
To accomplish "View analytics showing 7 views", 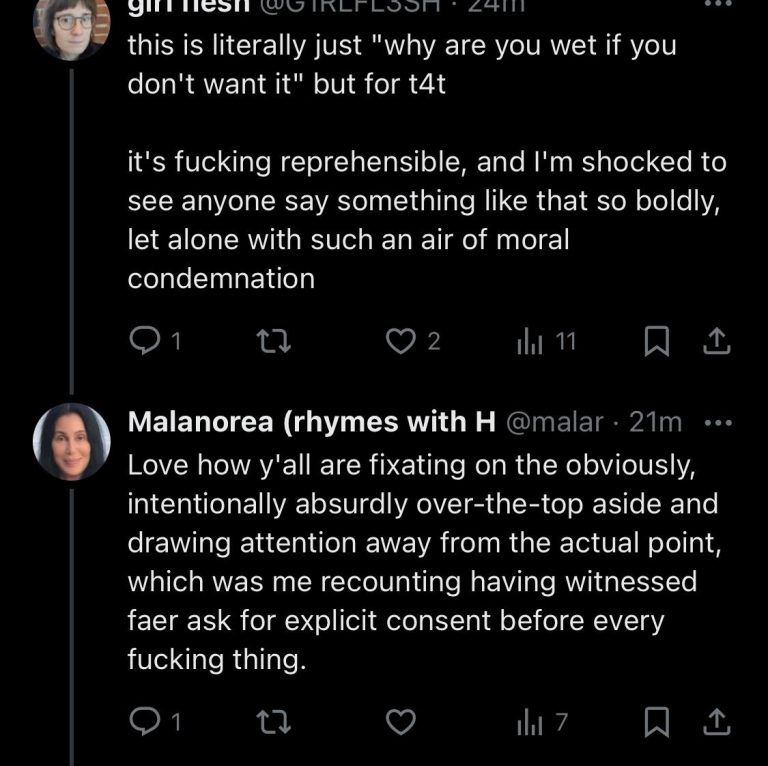I will [x=529, y=720].
